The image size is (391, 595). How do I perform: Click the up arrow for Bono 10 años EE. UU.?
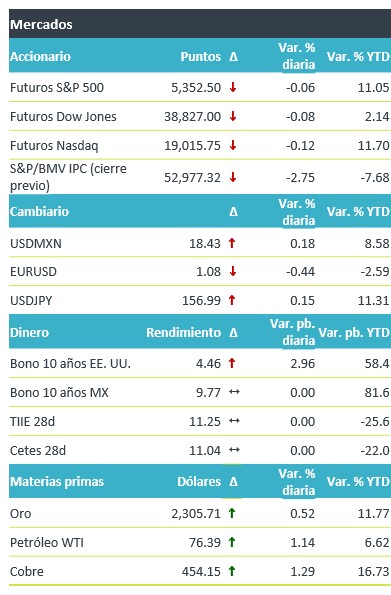pyautogui.click(x=232, y=363)
